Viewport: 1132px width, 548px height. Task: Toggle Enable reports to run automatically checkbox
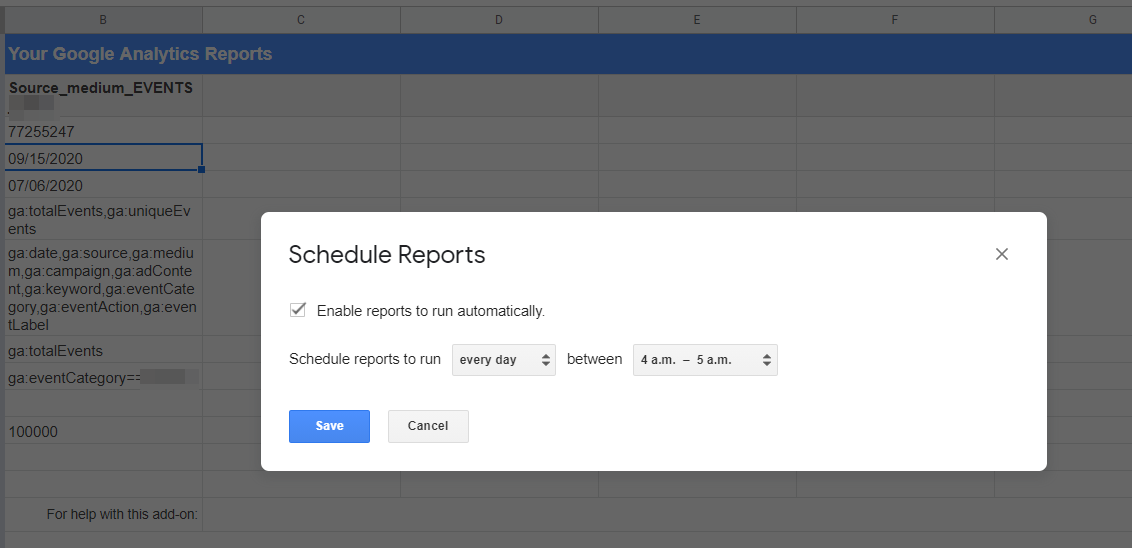[297, 310]
